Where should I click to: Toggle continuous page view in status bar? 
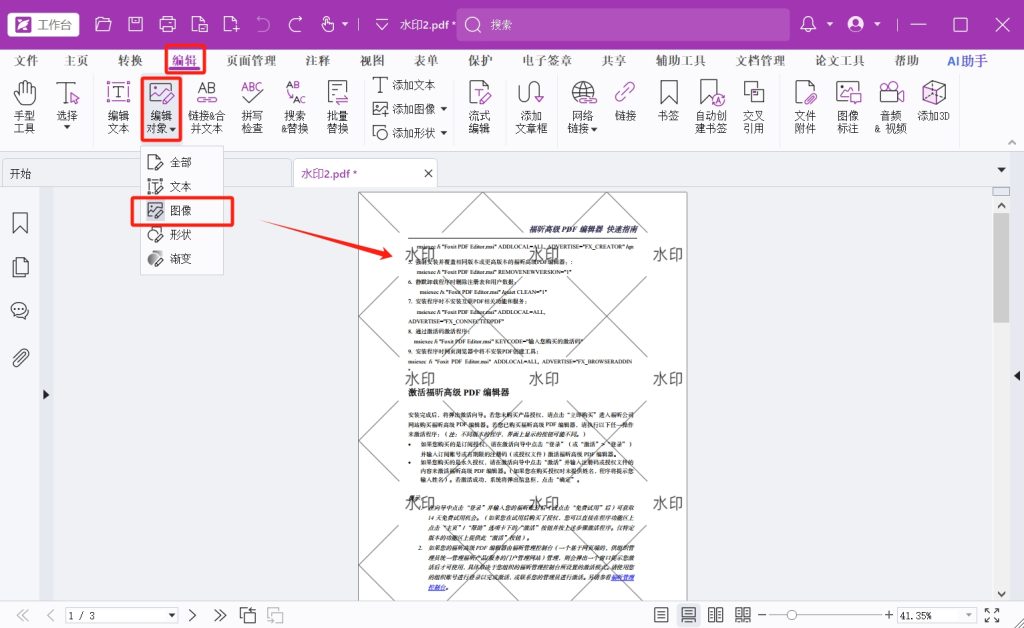(x=688, y=614)
